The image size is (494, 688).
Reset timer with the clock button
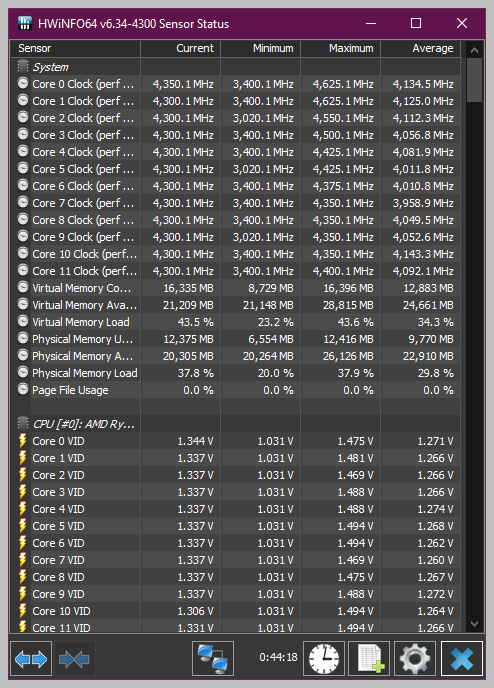tap(324, 658)
